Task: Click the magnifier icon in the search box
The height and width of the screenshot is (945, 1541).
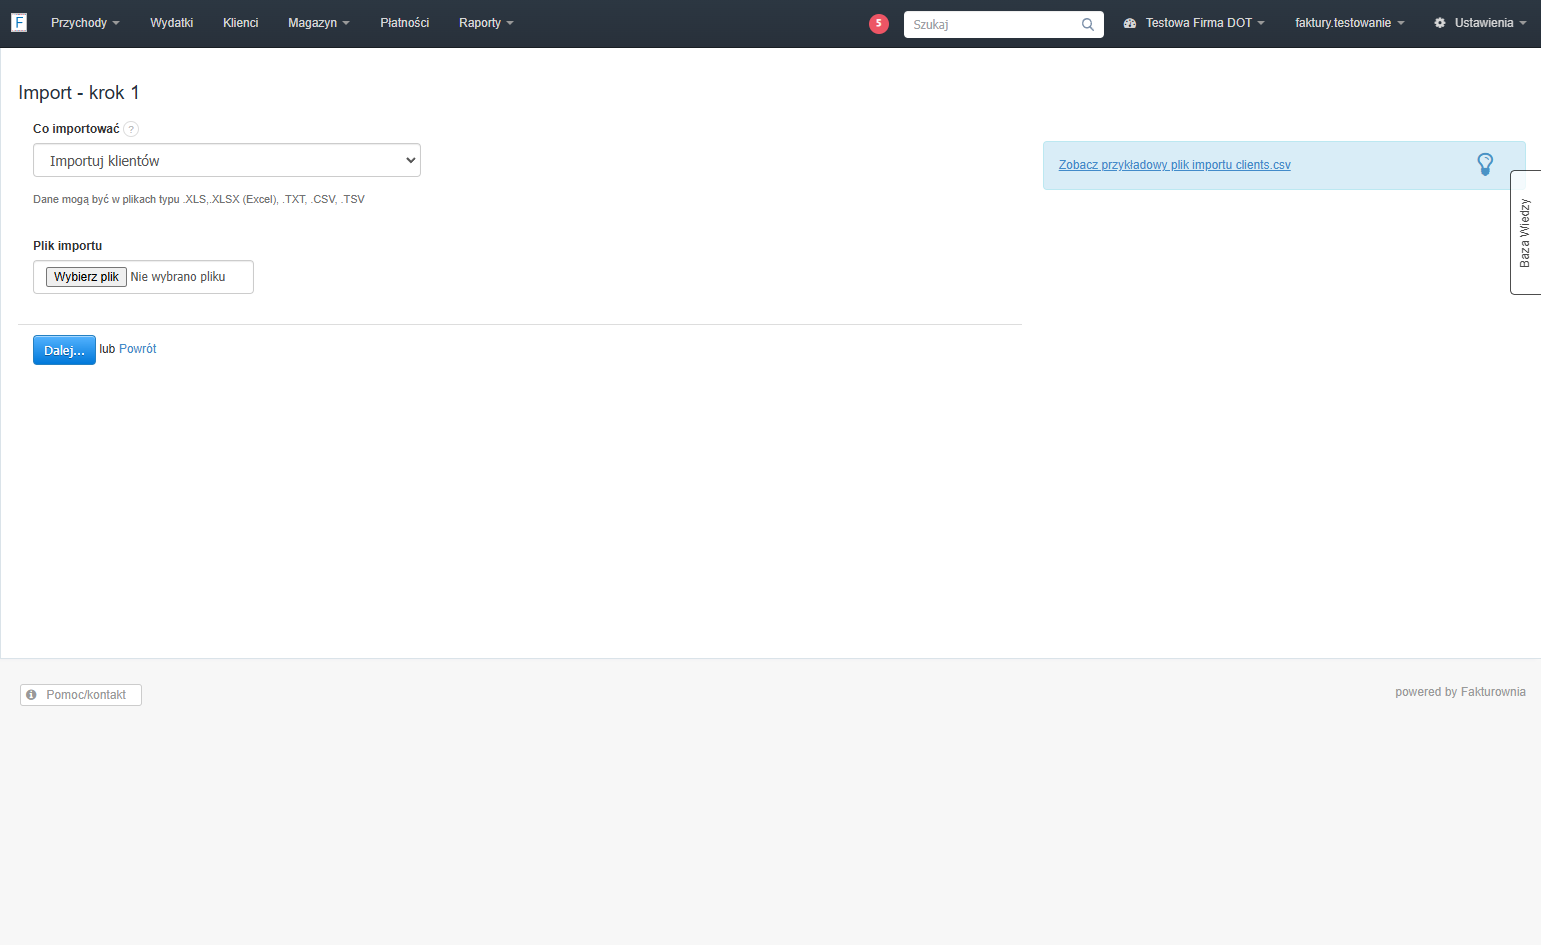Action: click(x=1088, y=24)
